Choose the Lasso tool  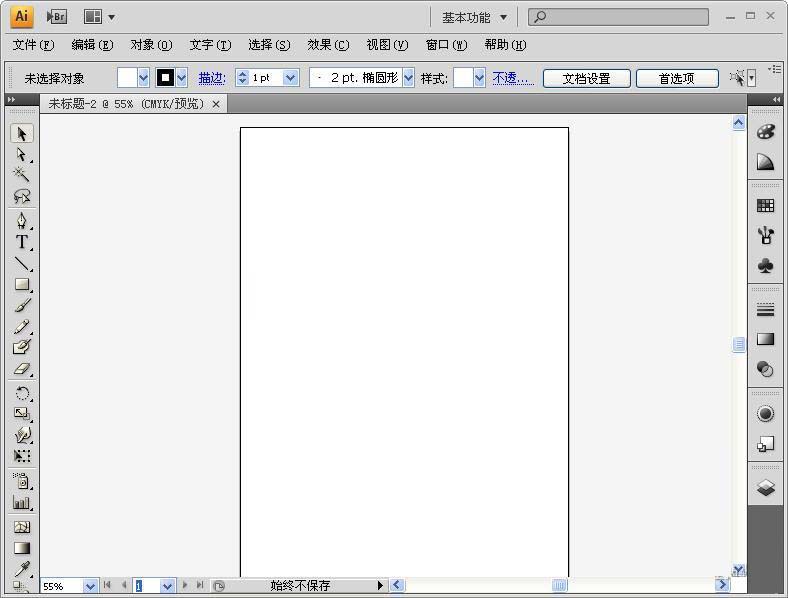coord(21,197)
